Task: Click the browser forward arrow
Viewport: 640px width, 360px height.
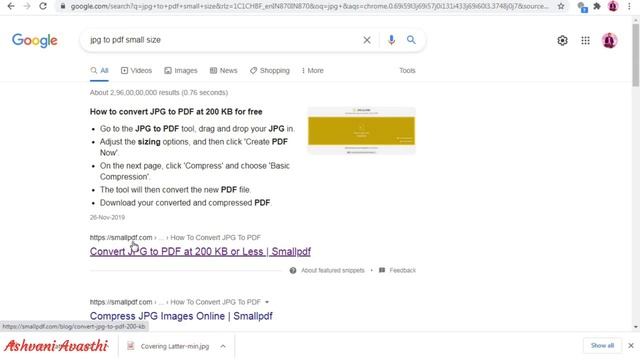Action: 27,6
